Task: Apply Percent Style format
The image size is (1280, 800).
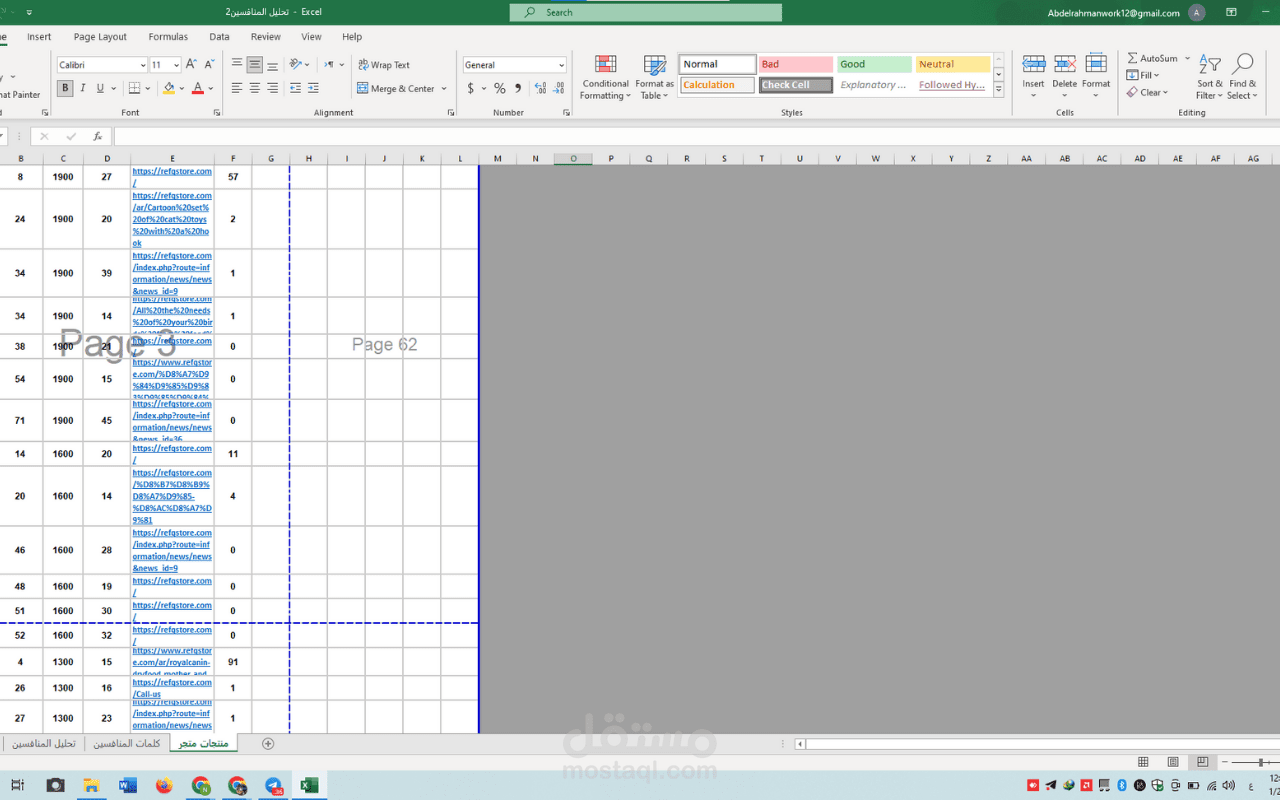Action: [x=500, y=88]
